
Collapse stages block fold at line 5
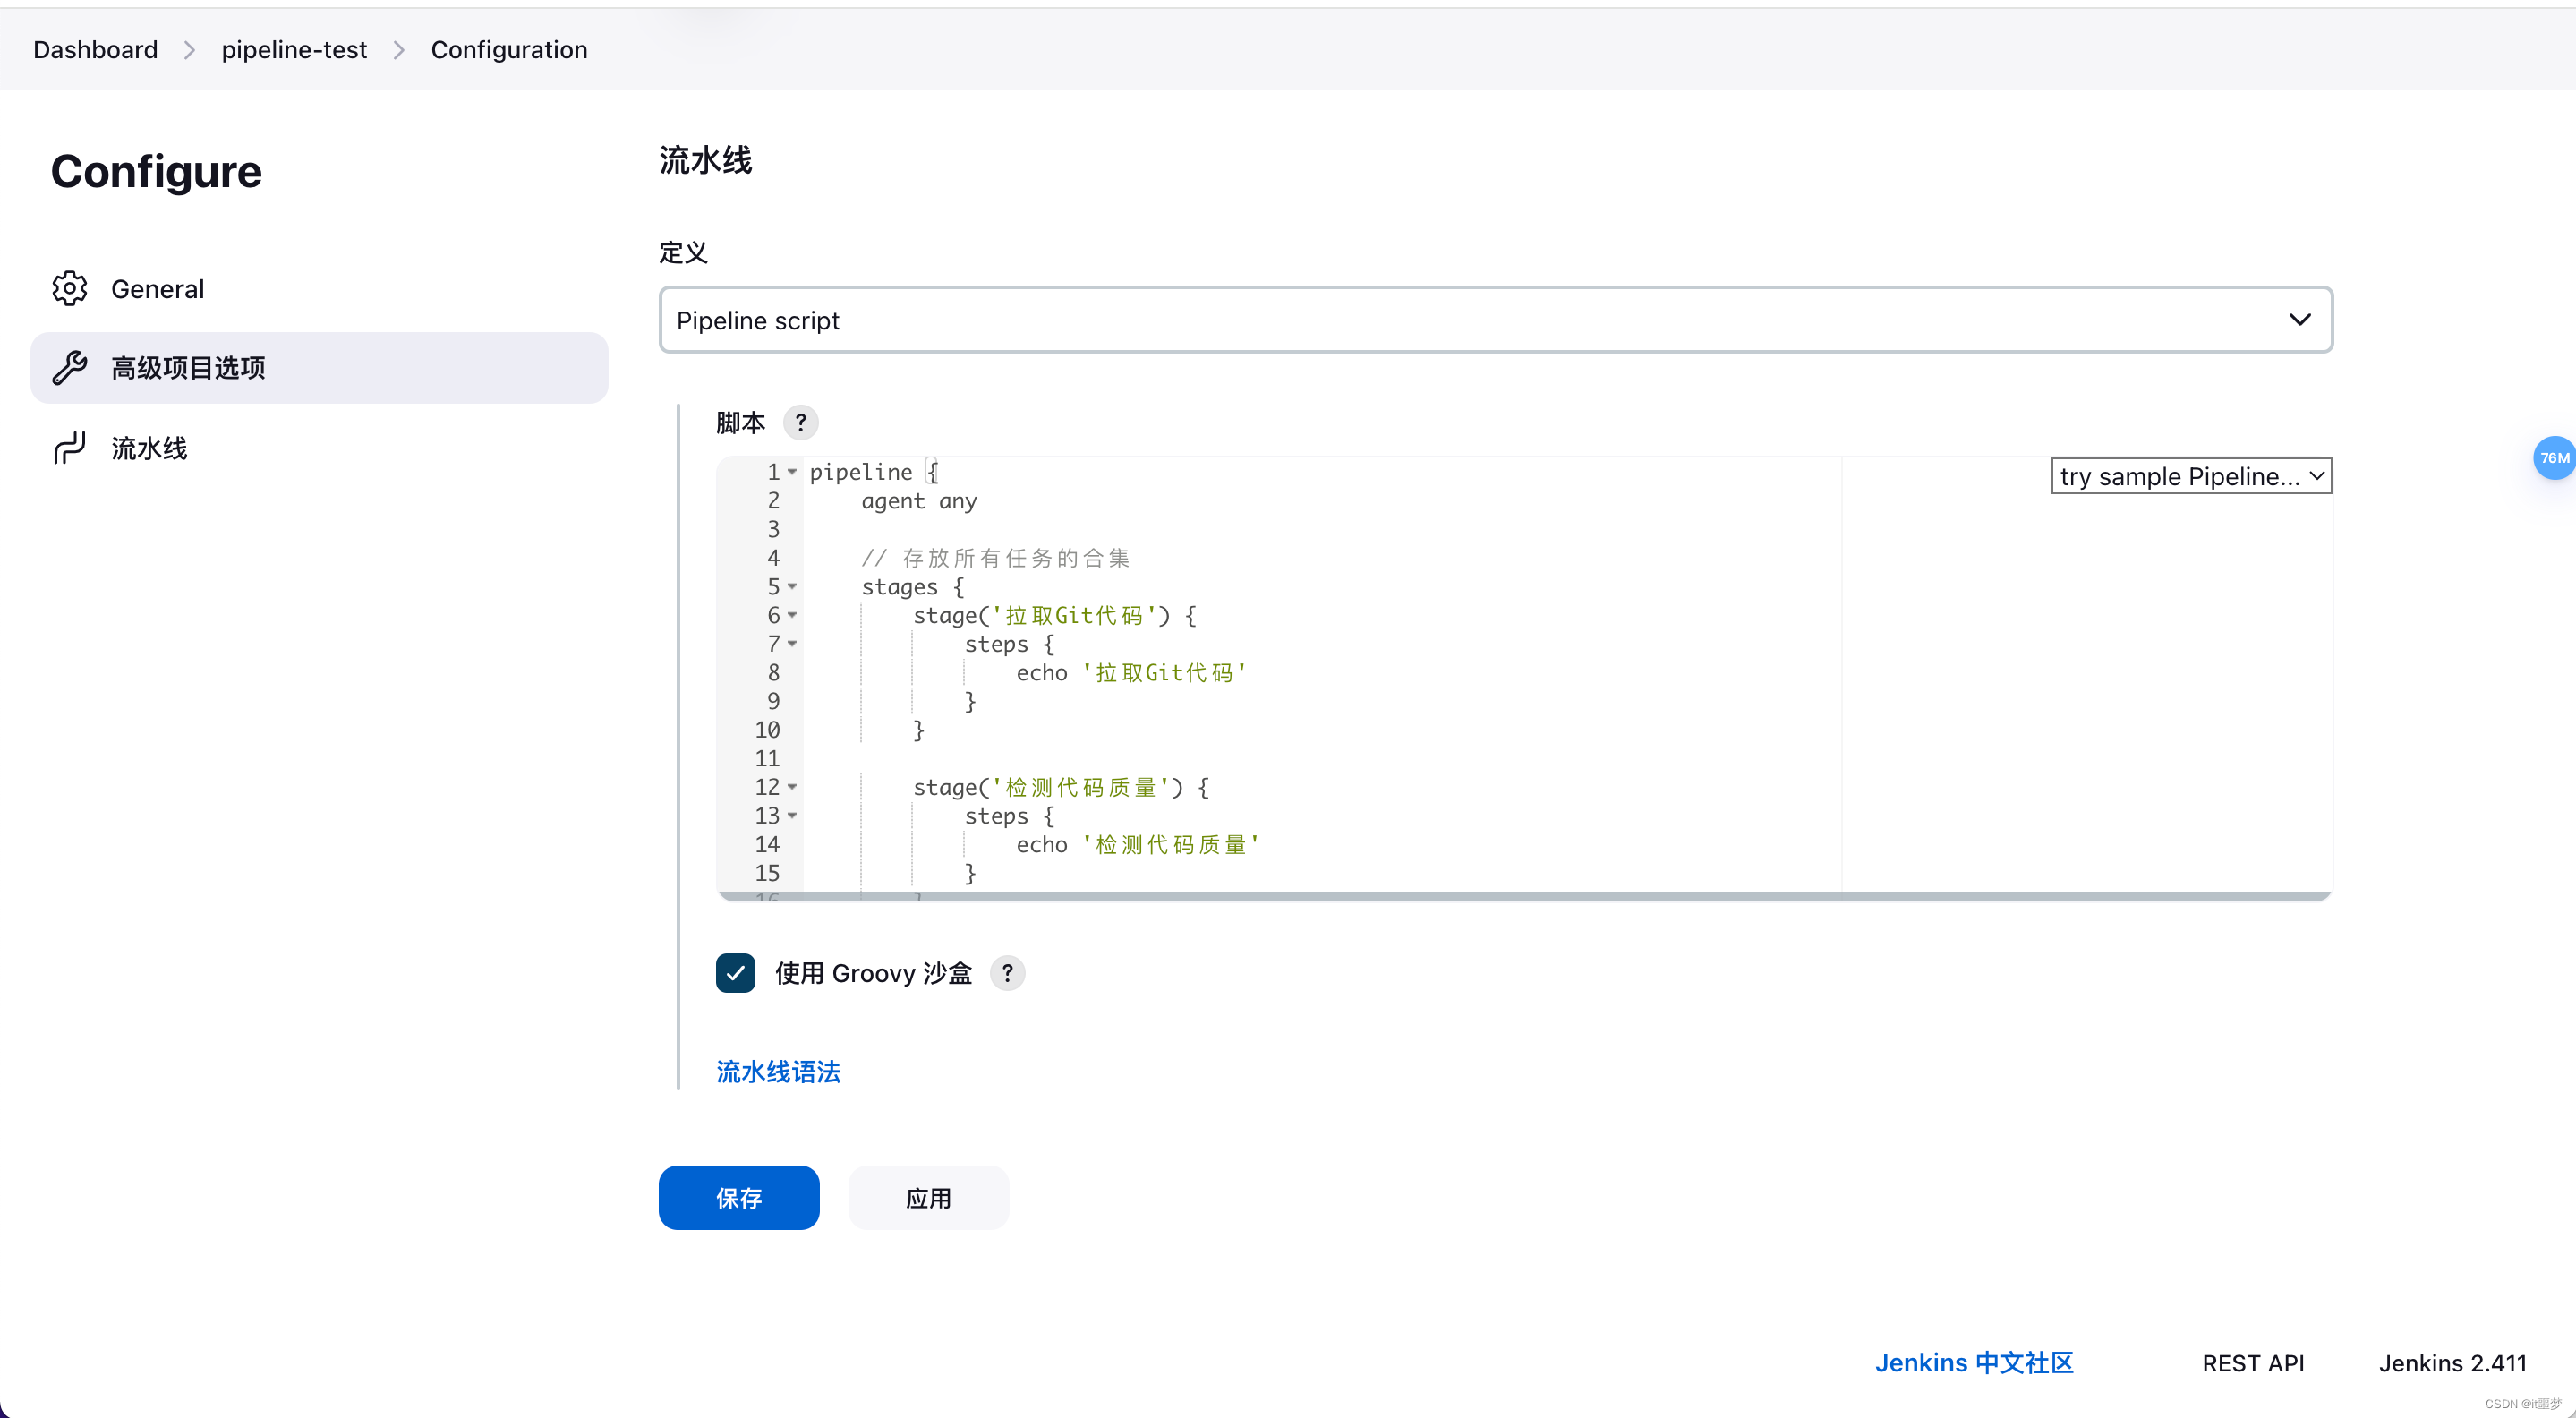coord(792,587)
